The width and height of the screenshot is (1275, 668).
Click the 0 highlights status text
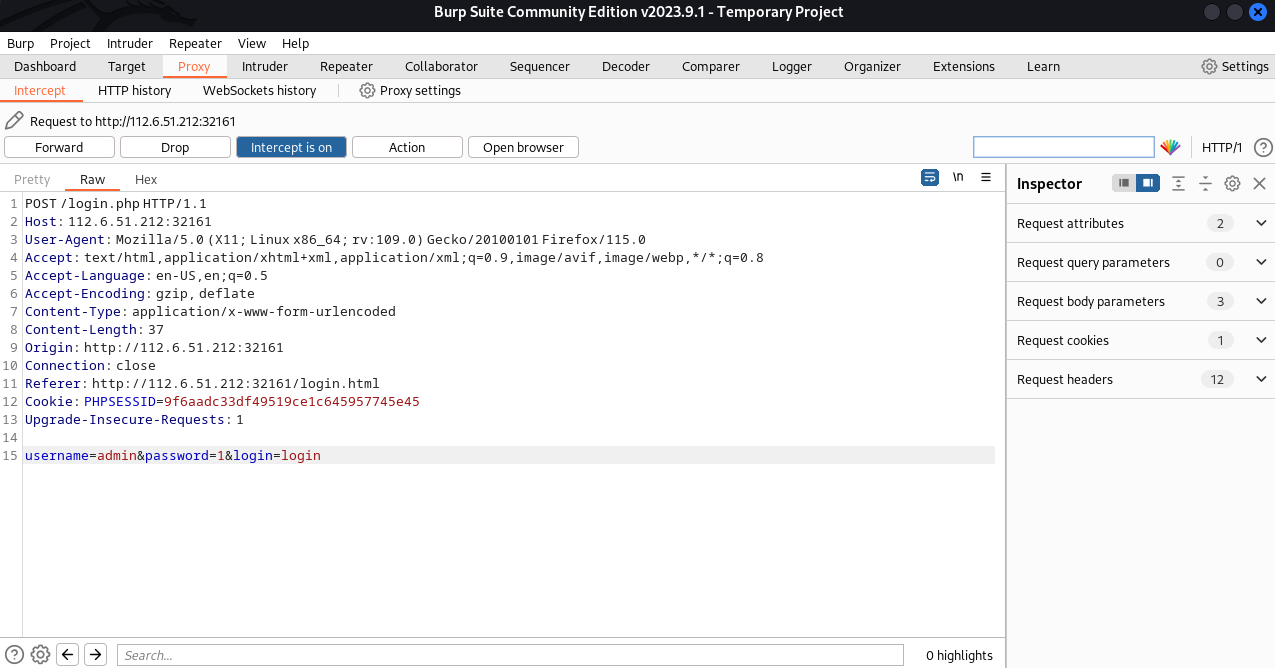pos(959,655)
